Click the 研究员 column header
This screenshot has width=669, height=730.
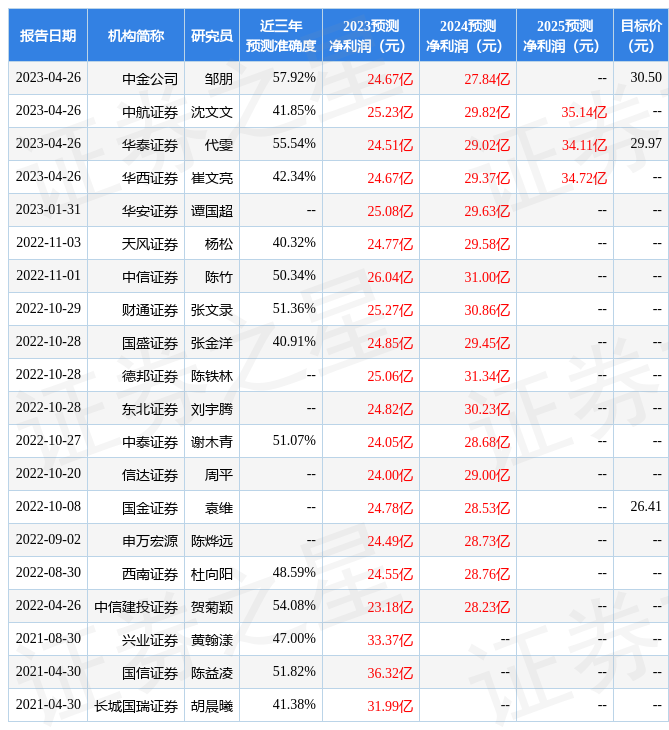pyautogui.click(x=212, y=35)
